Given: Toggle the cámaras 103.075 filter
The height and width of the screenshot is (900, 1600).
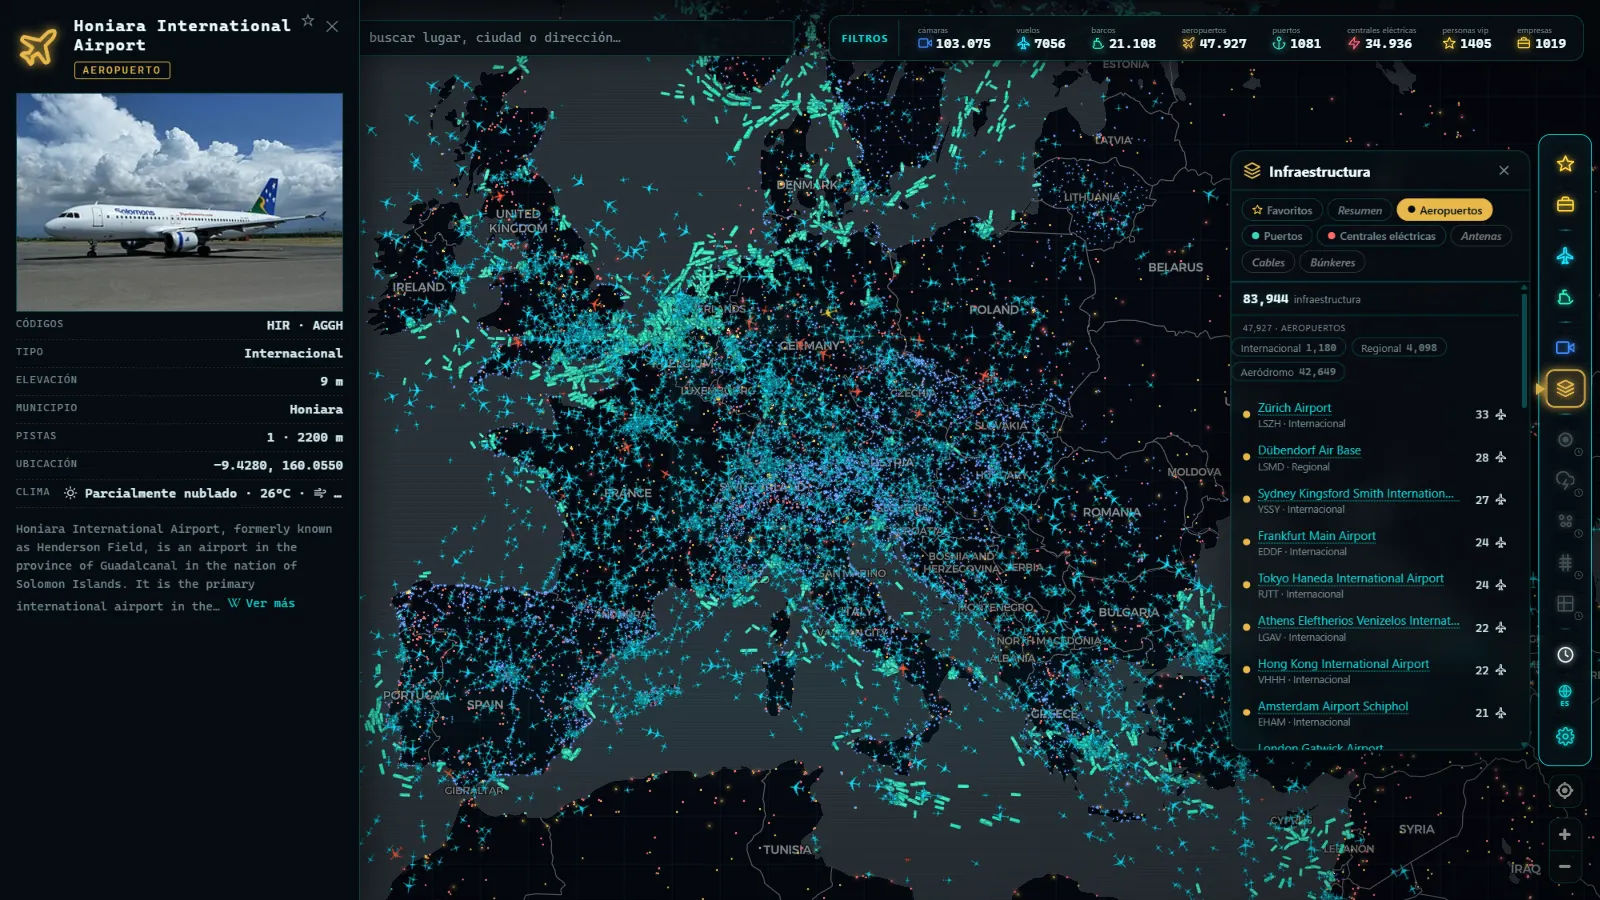Looking at the screenshot, I should [x=954, y=39].
